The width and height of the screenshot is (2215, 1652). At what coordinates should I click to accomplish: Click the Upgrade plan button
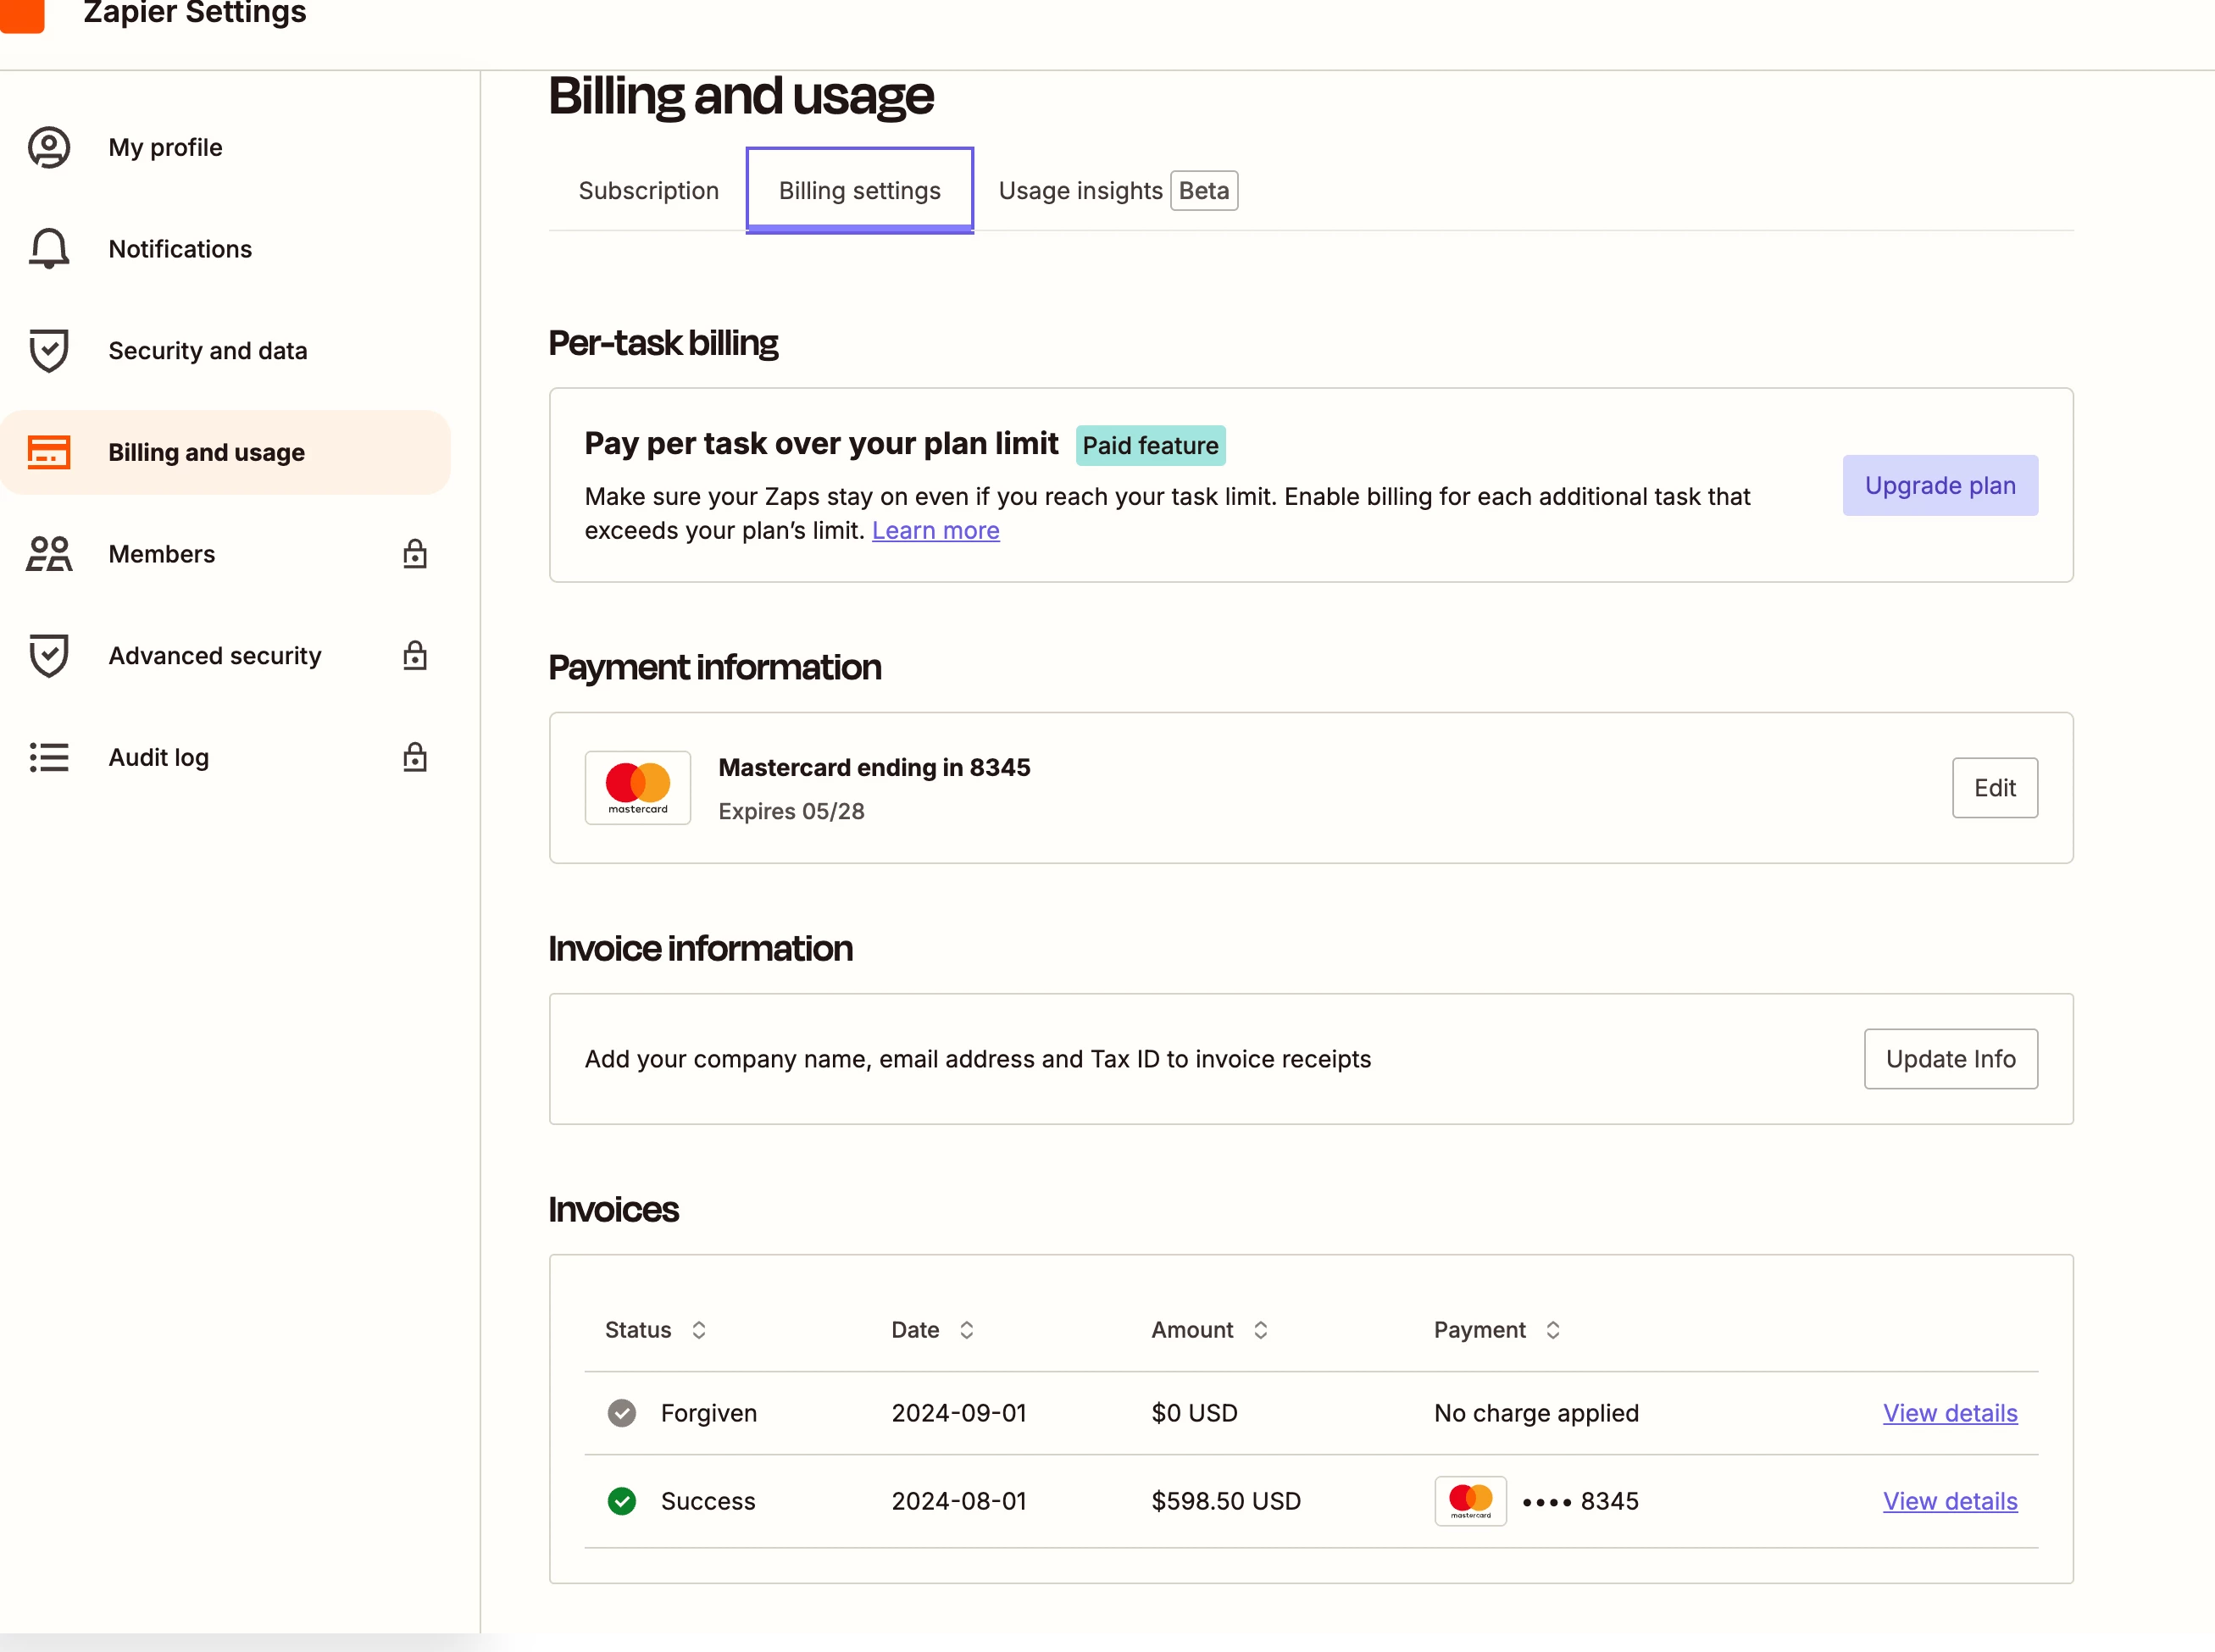pyautogui.click(x=1939, y=486)
